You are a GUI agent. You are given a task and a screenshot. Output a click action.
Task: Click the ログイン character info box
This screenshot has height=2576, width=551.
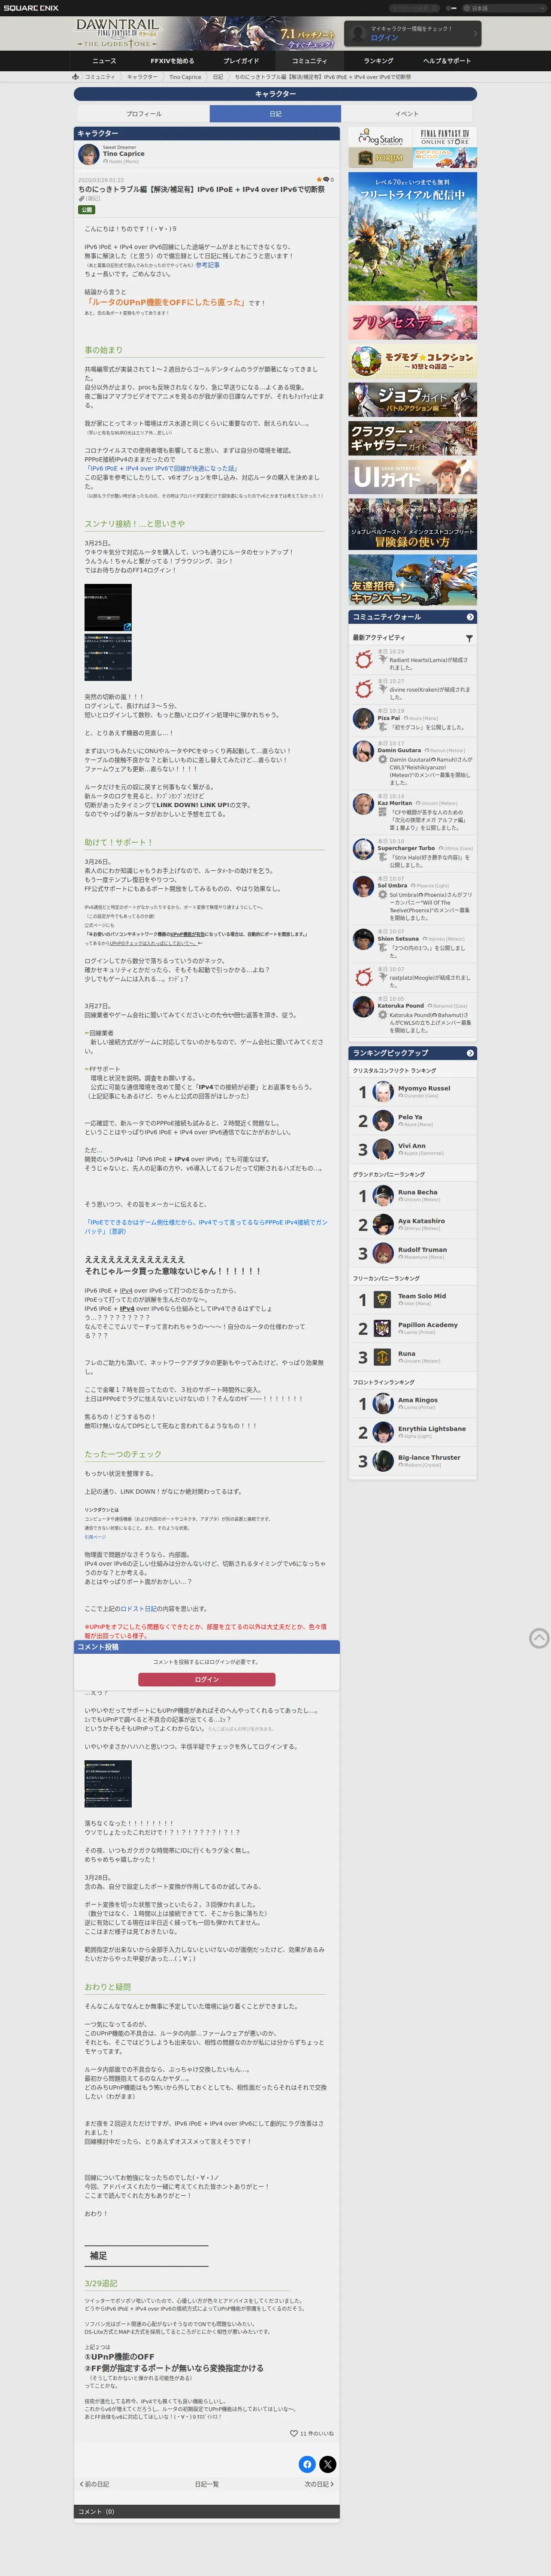412,33
